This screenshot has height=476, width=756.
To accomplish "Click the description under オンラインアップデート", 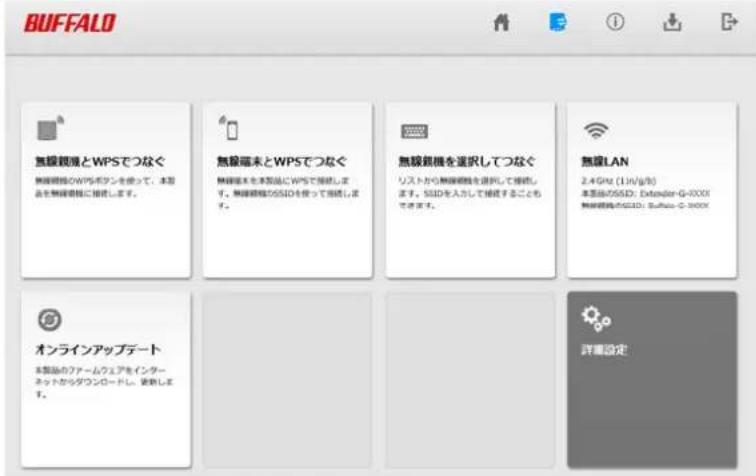I will (104, 382).
